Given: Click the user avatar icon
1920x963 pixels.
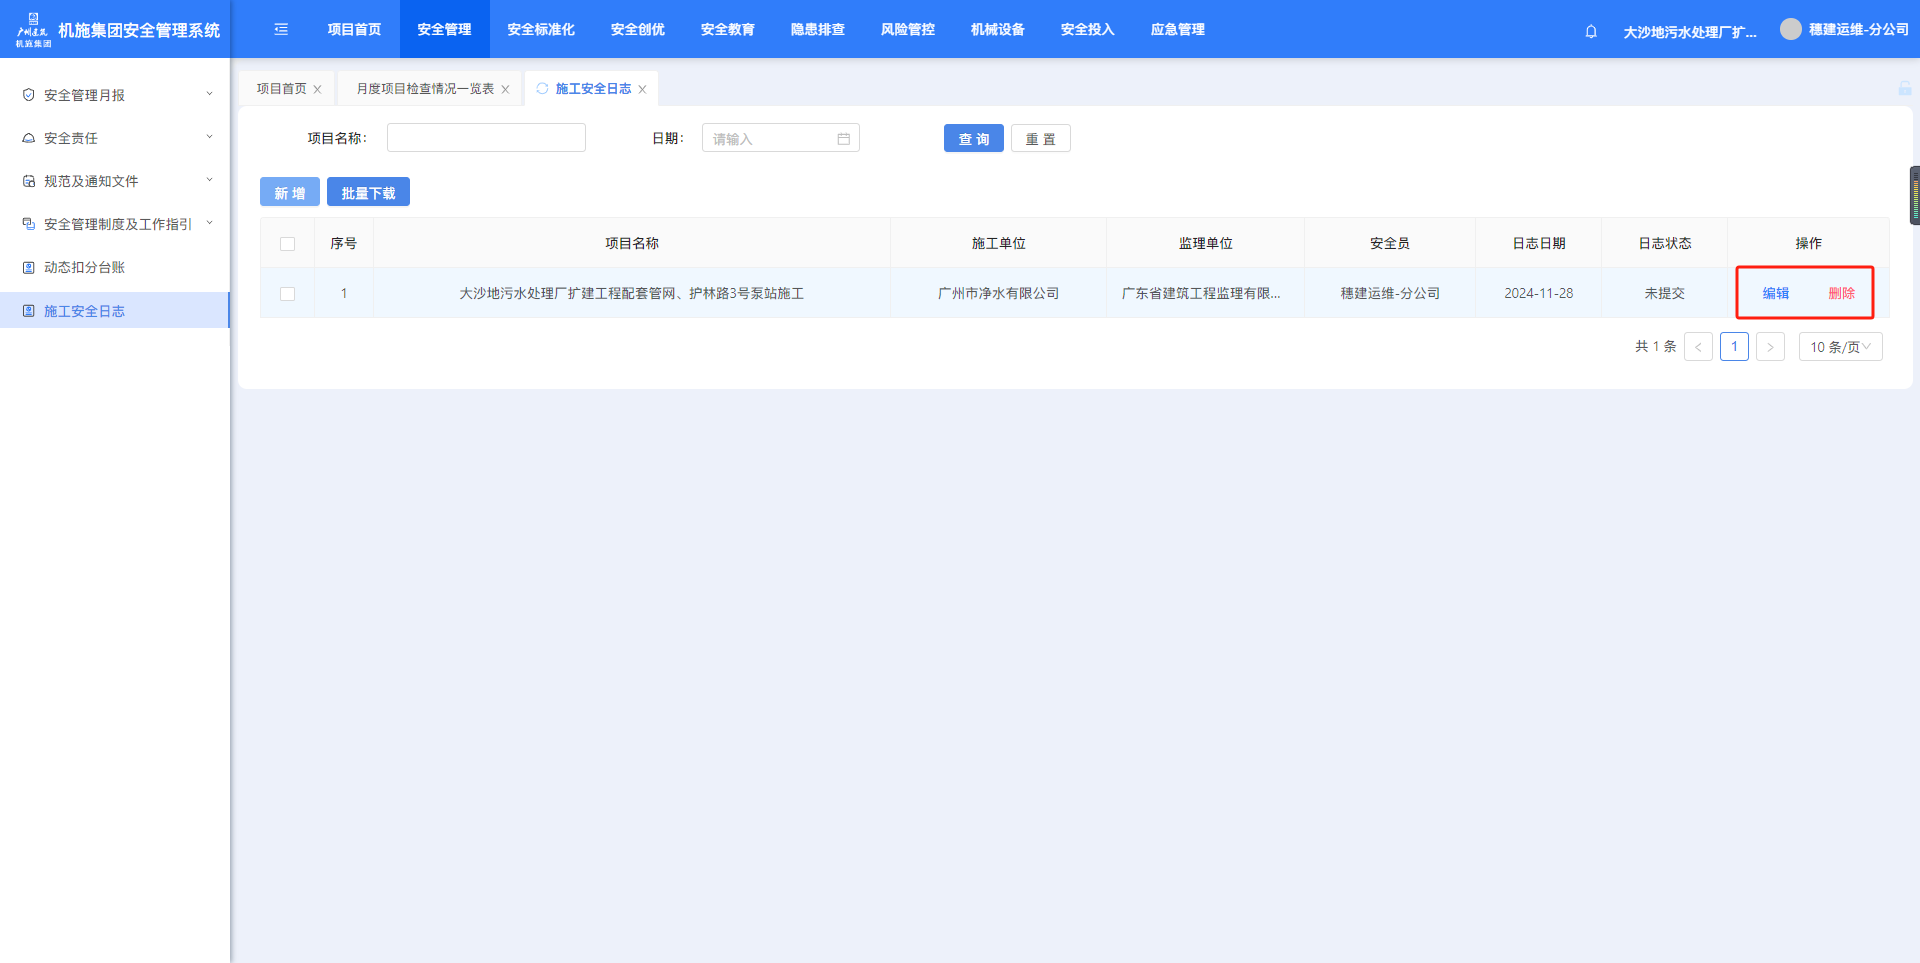Looking at the screenshot, I should (1790, 30).
